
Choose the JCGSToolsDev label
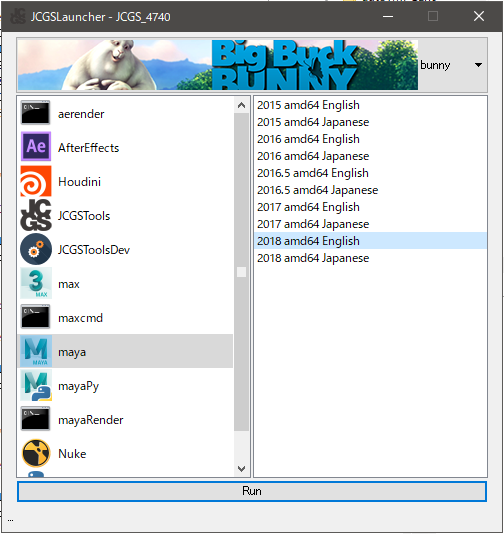coord(94,250)
